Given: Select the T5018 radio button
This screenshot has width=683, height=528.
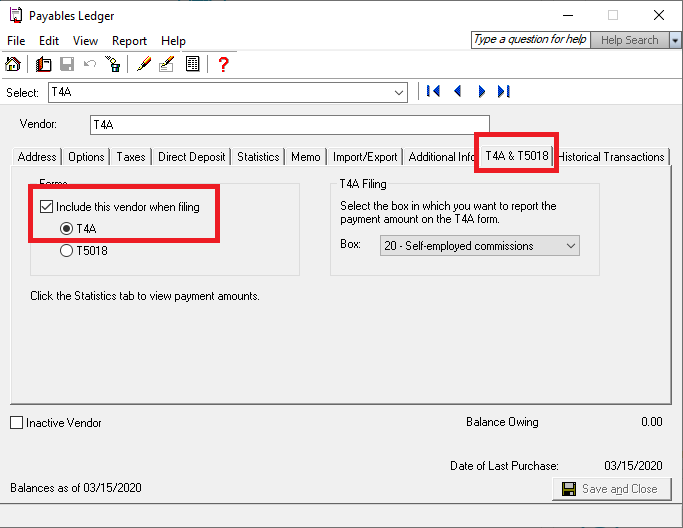Looking at the screenshot, I should (x=66, y=250).
